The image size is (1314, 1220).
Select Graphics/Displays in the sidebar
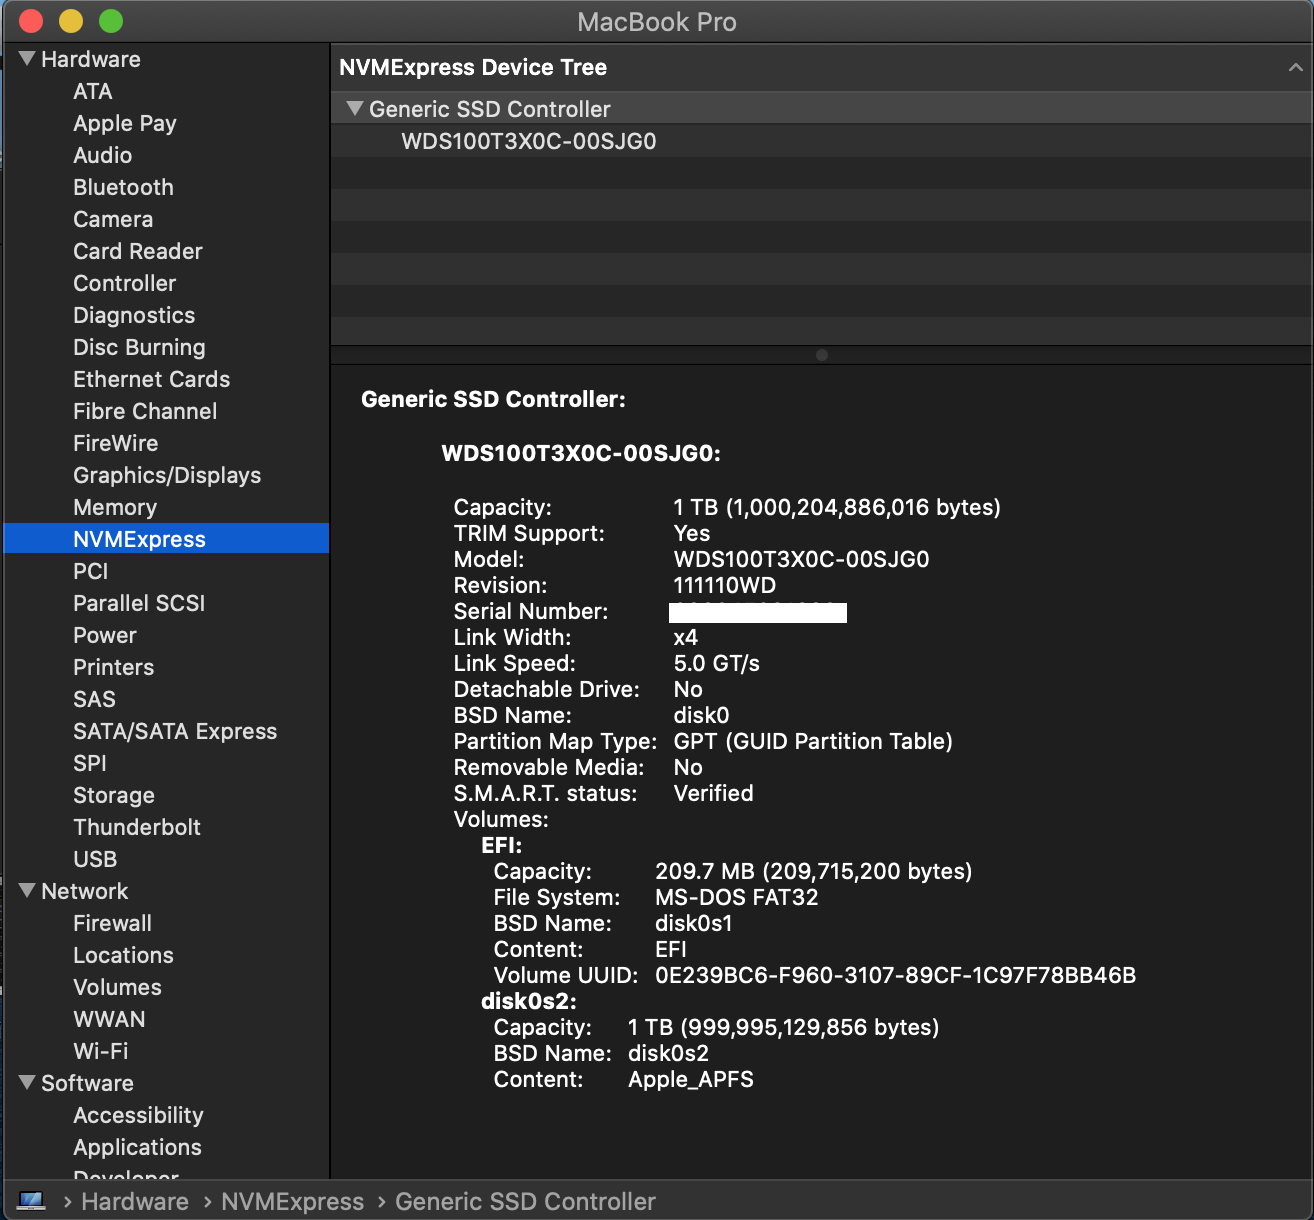point(167,475)
